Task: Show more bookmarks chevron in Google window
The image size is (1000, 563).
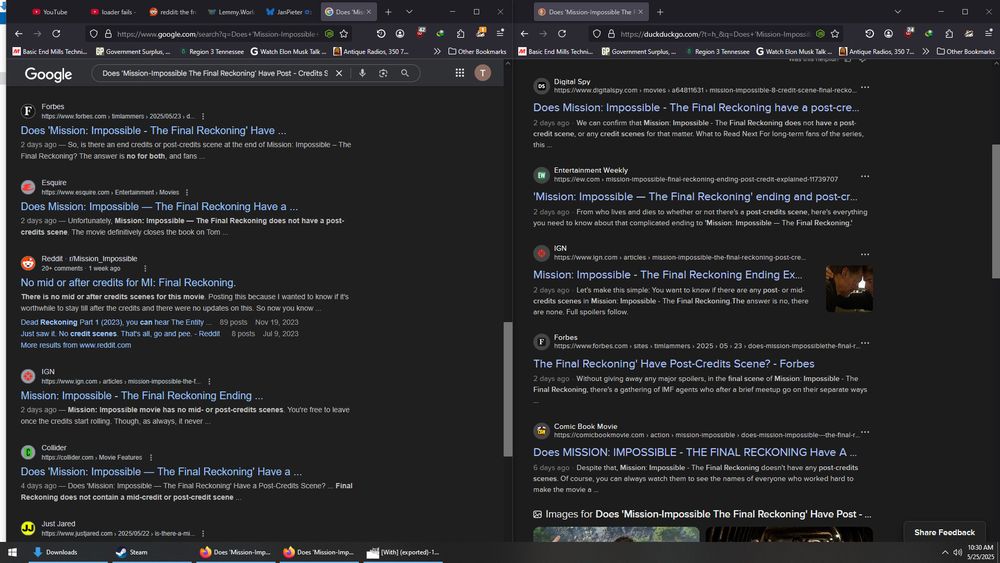Action: (x=437, y=51)
